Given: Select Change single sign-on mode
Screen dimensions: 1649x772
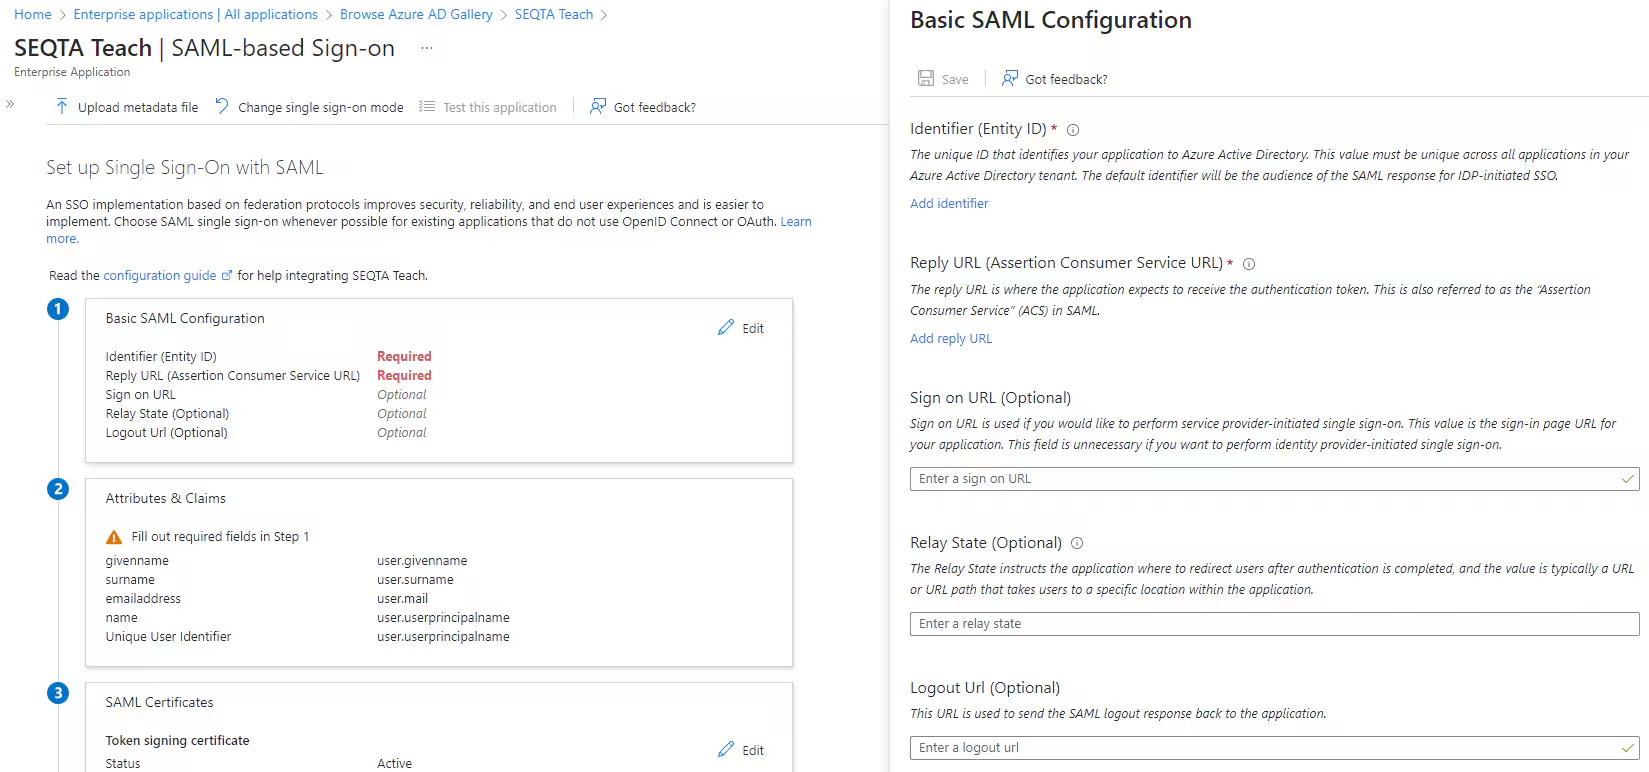Looking at the screenshot, I should pyautogui.click(x=321, y=107).
